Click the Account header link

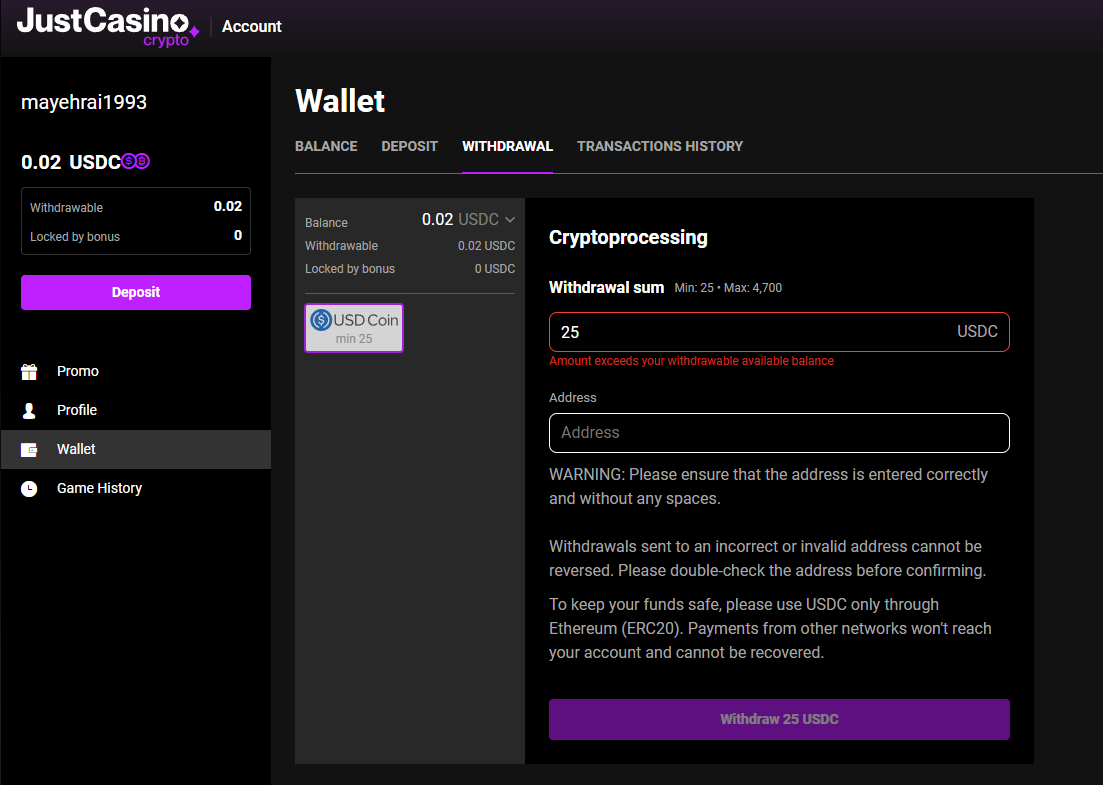[x=252, y=27]
